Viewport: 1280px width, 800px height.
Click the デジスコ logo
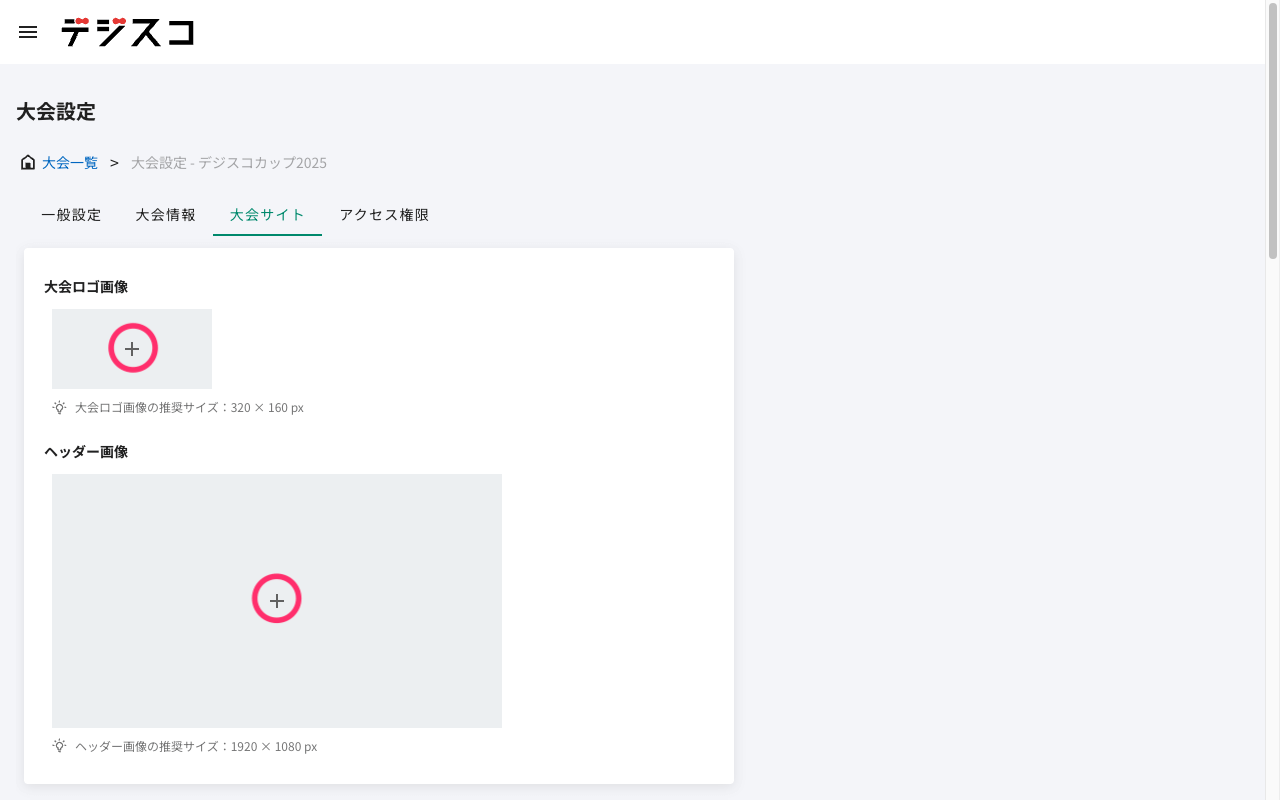coord(127,32)
